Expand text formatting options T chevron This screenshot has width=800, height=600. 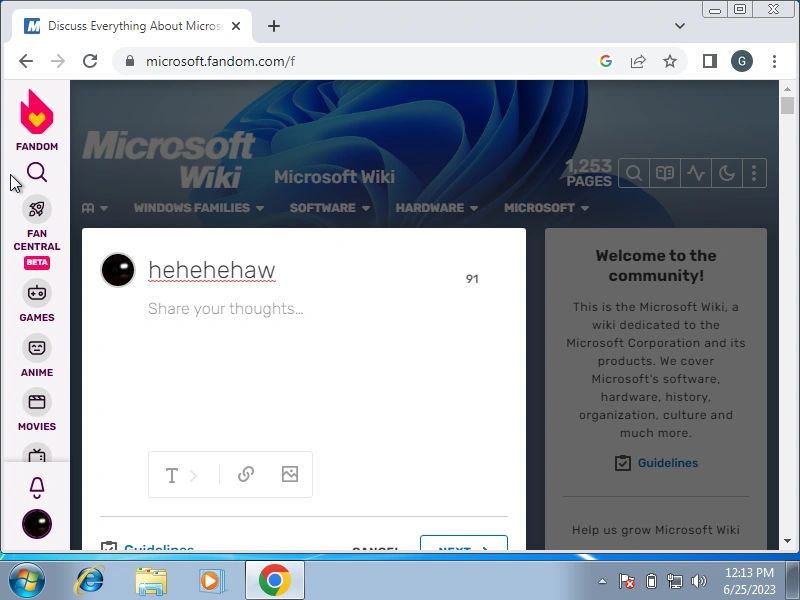[x=181, y=475]
